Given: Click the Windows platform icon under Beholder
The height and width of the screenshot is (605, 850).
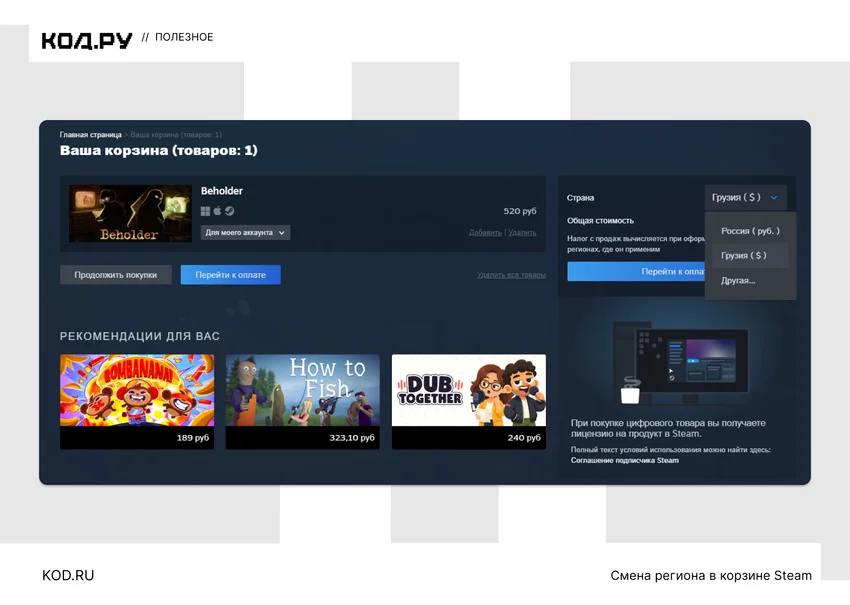Looking at the screenshot, I should tap(205, 211).
